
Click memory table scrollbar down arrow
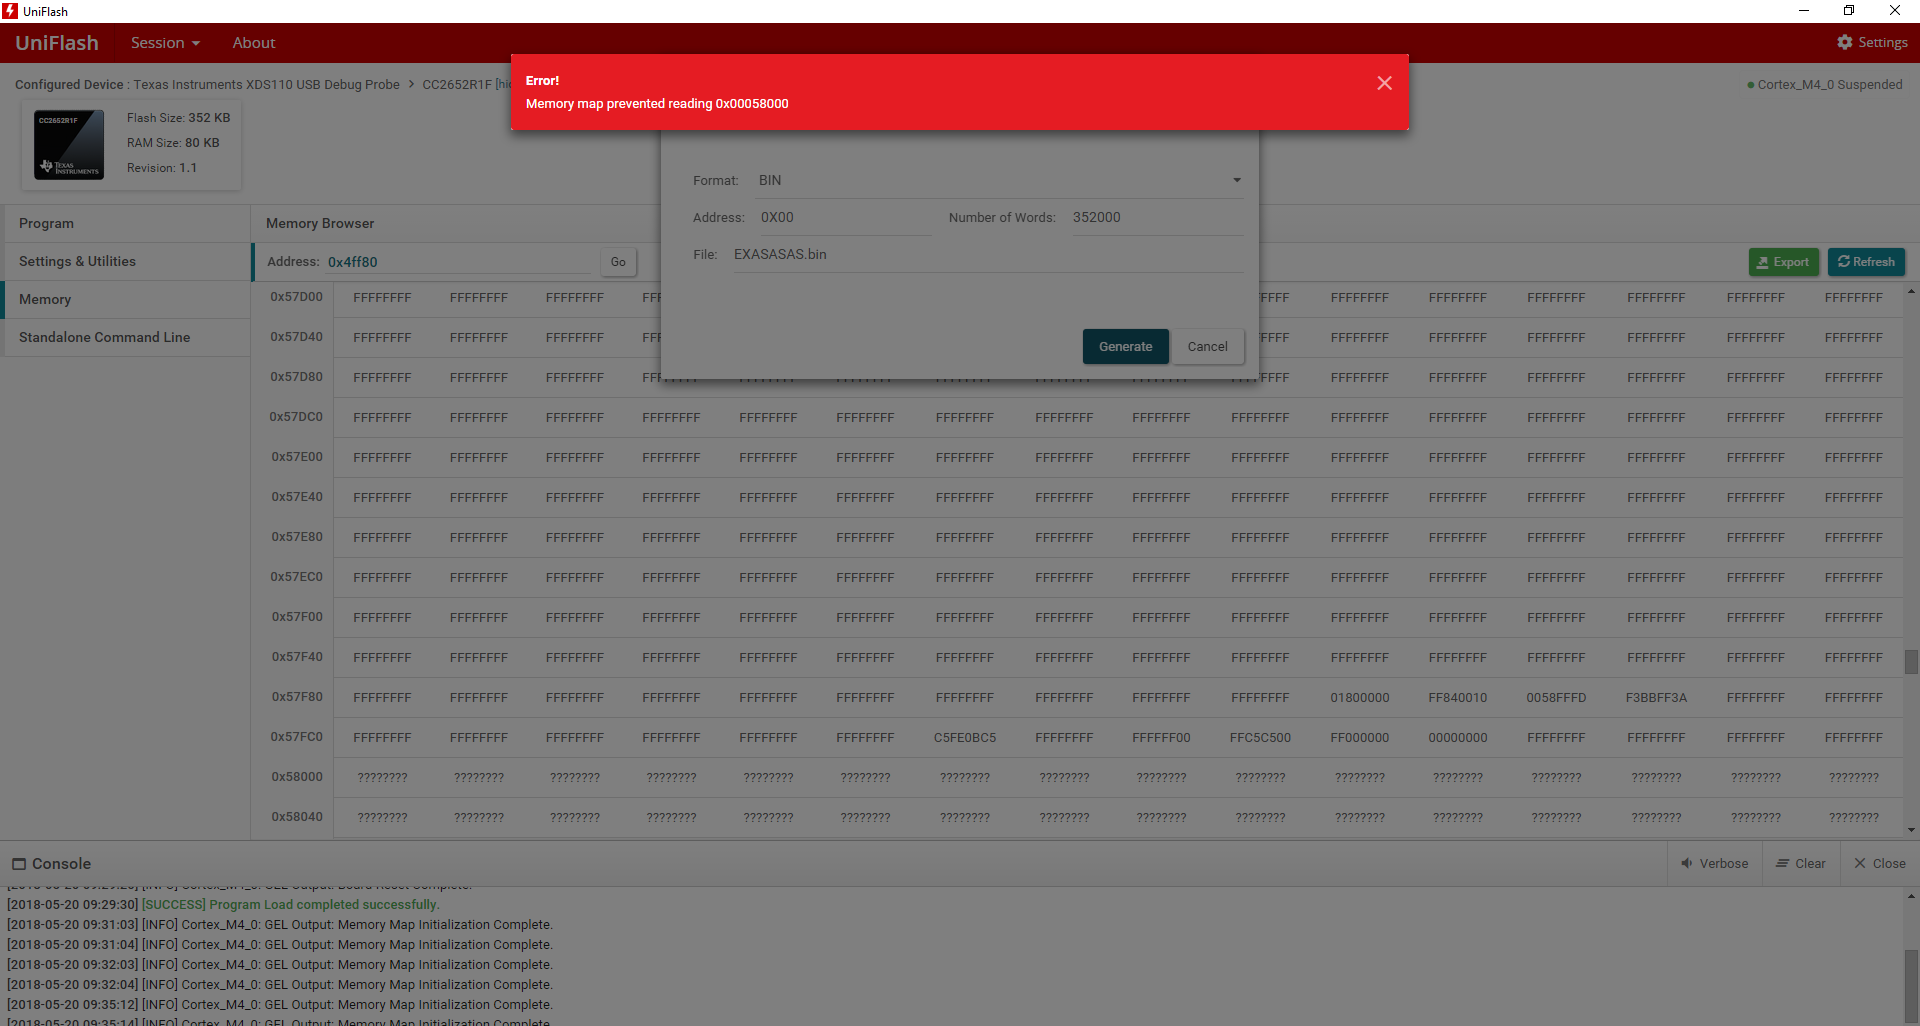pyautogui.click(x=1911, y=830)
